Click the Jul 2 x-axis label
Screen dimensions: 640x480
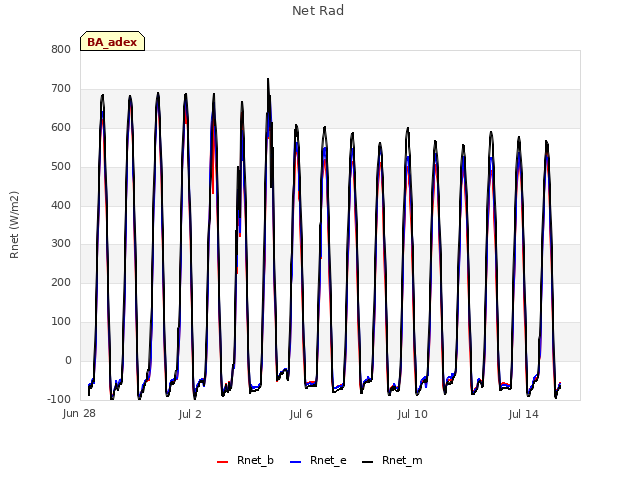point(190,414)
